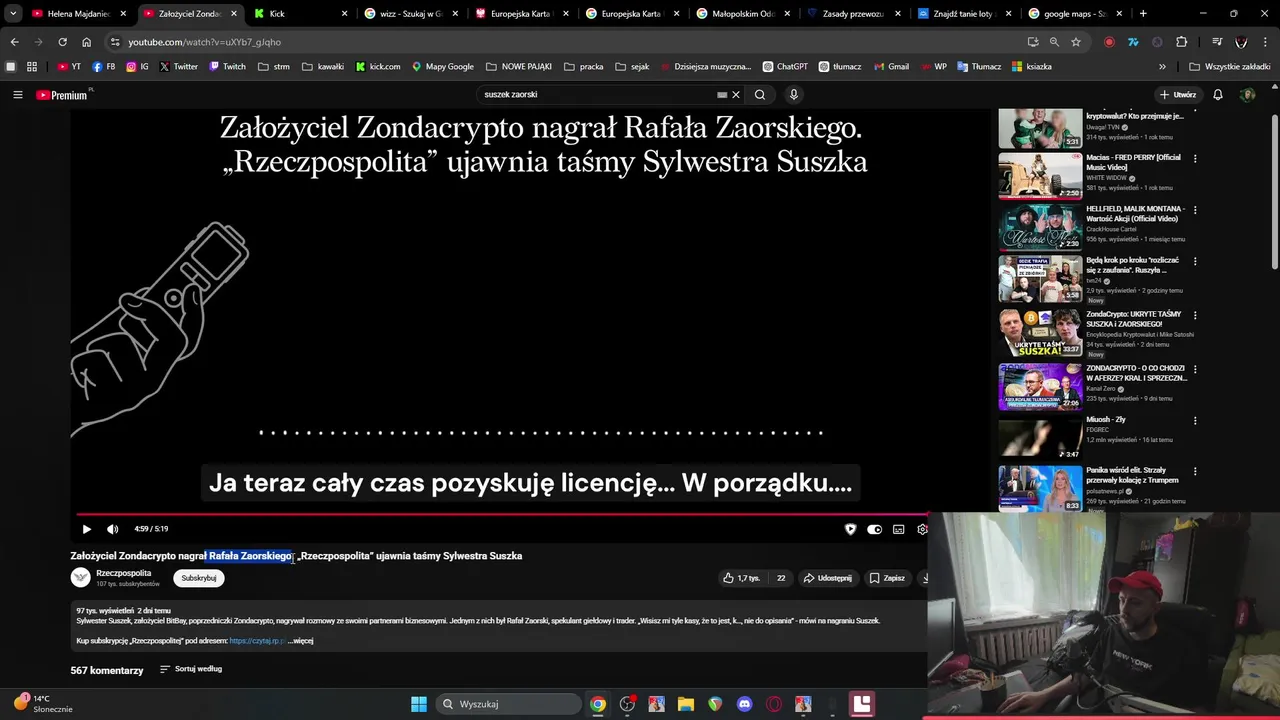Open Wszystkie zakładki folder
This screenshot has height=720, width=1280.
coord(1230,67)
